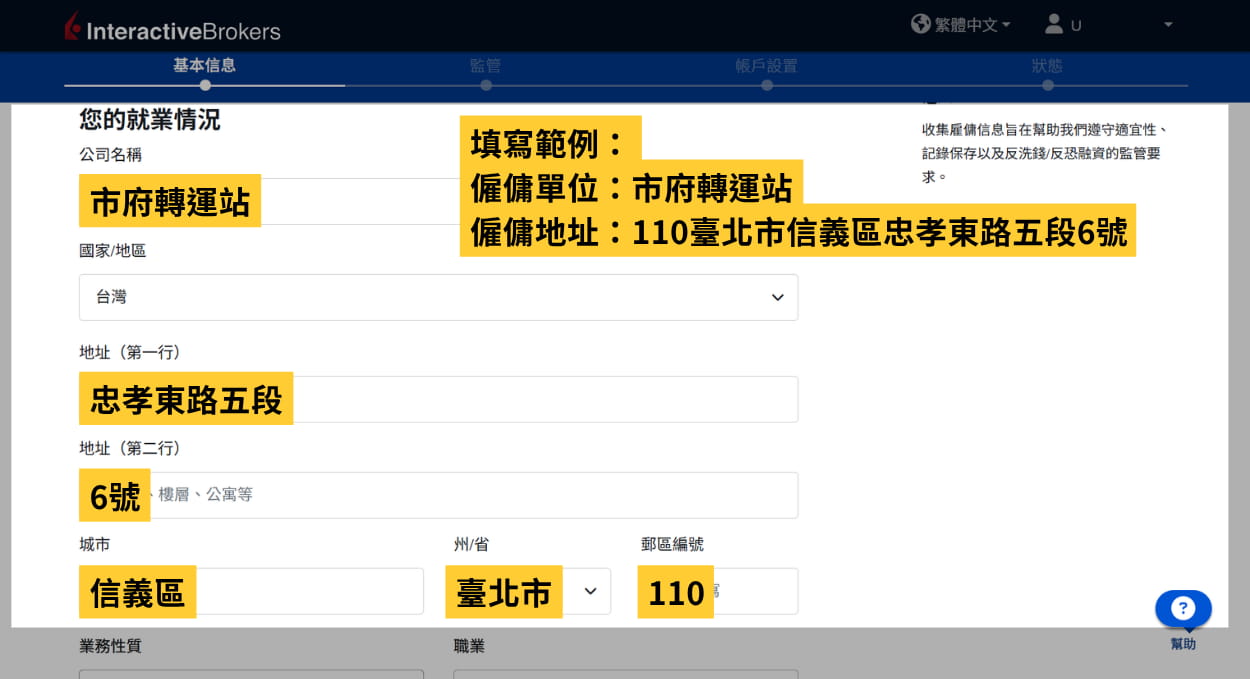
Task: Click the 業務性質 field below
Action: [251, 674]
